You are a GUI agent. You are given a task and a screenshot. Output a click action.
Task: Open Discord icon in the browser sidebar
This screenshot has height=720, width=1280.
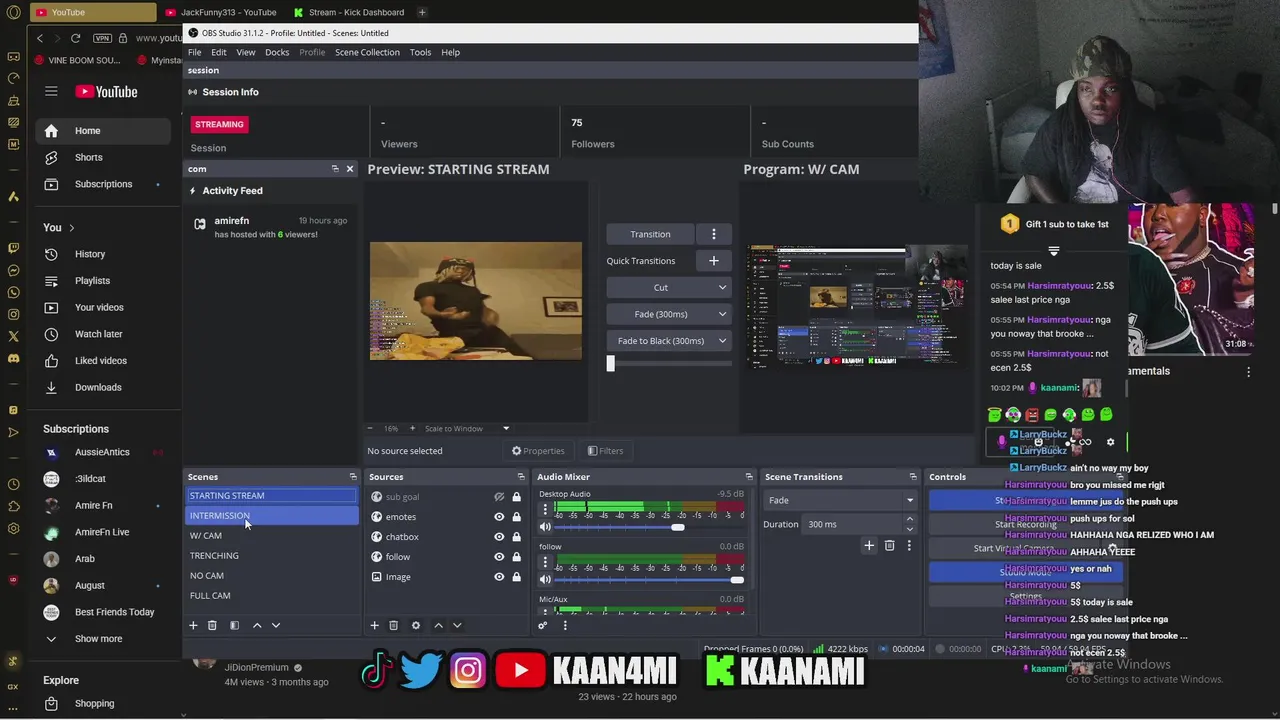(x=13, y=358)
